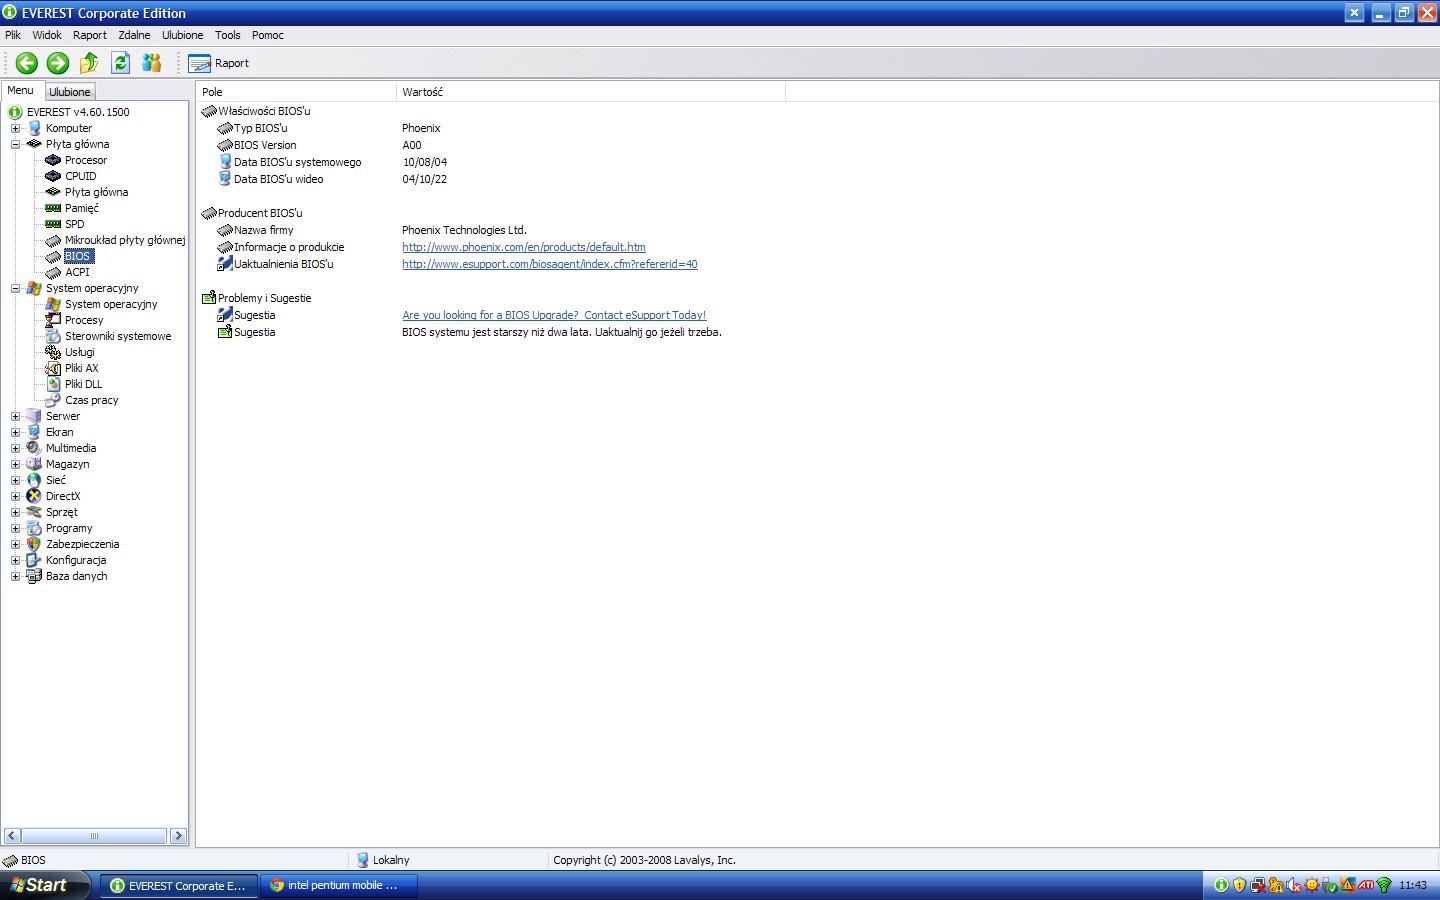Expand the DirectX tree node
Viewport: 1440px width, 900px height.
point(16,496)
